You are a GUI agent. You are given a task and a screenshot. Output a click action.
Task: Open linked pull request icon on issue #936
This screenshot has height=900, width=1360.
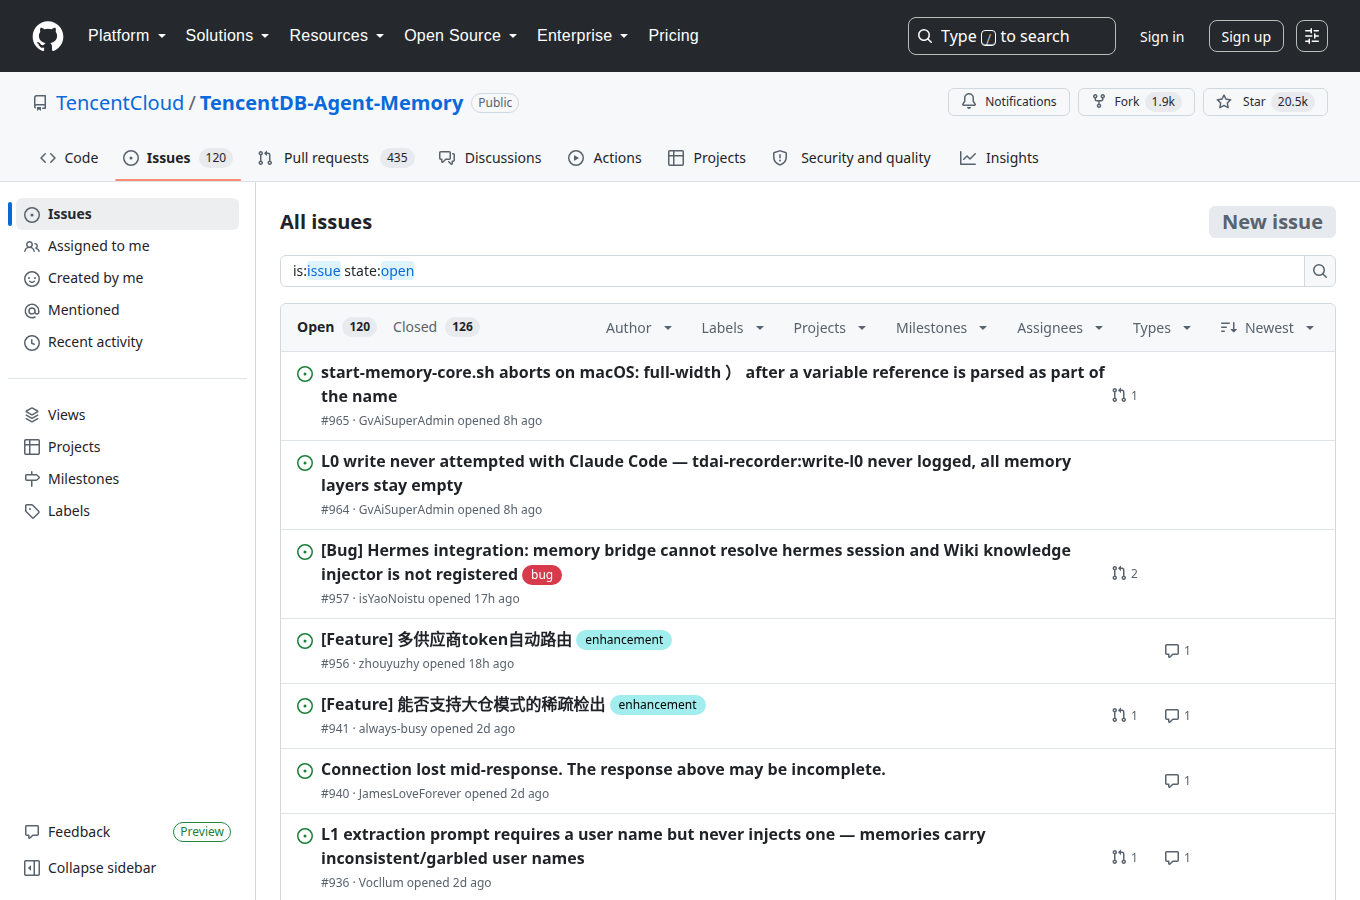click(x=1124, y=857)
